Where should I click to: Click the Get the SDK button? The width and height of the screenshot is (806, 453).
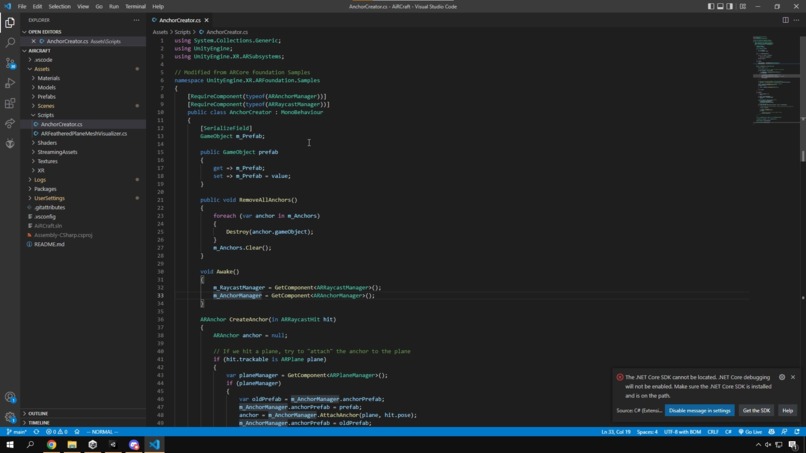(x=756, y=410)
